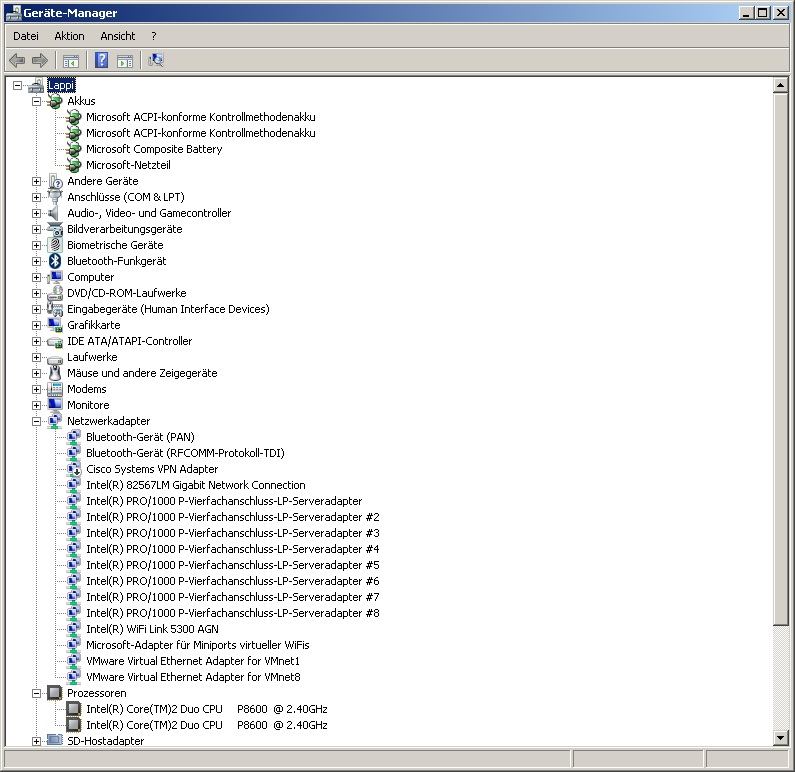Image resolution: width=795 pixels, height=772 pixels.
Task: Click the Netzwerkadapter category icon
Action: pos(55,421)
